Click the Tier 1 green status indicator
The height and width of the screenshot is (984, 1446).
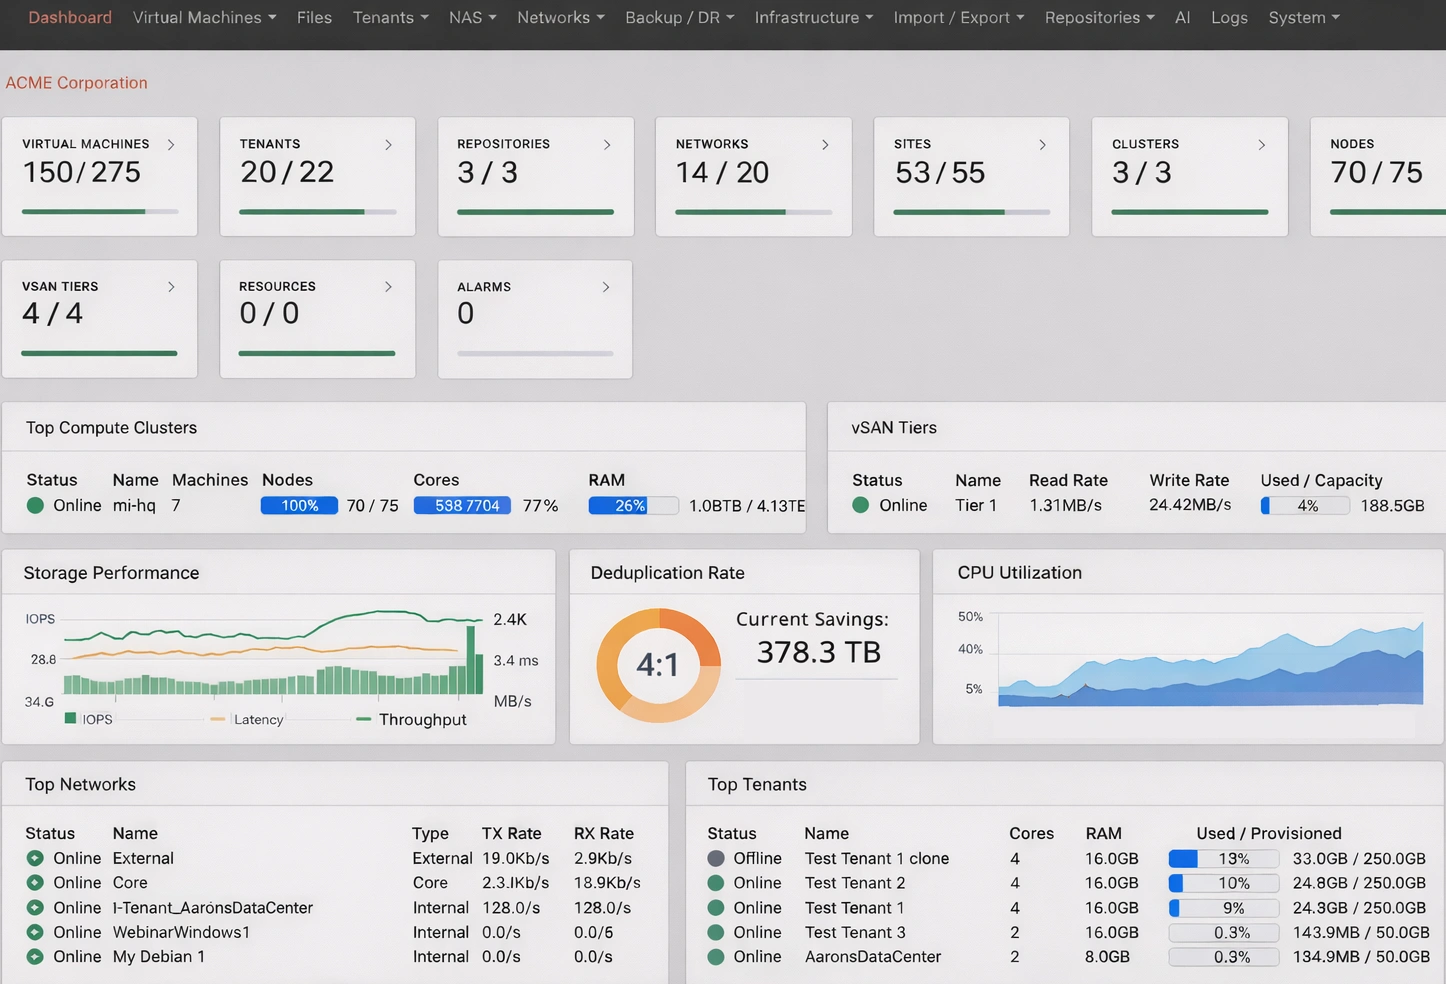tap(860, 506)
